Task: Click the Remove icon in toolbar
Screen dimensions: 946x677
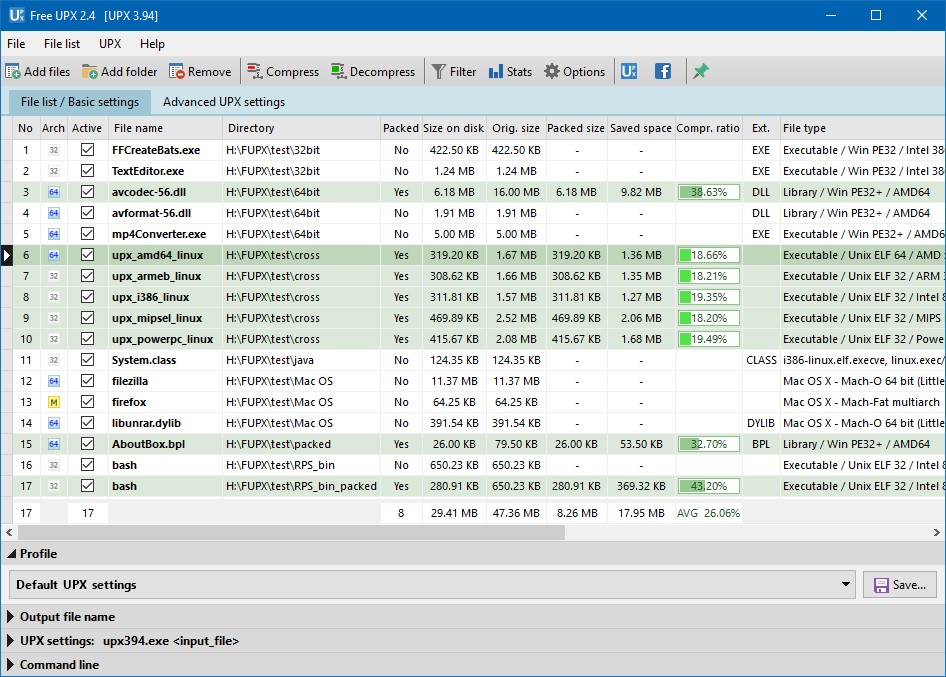Action: click(177, 72)
